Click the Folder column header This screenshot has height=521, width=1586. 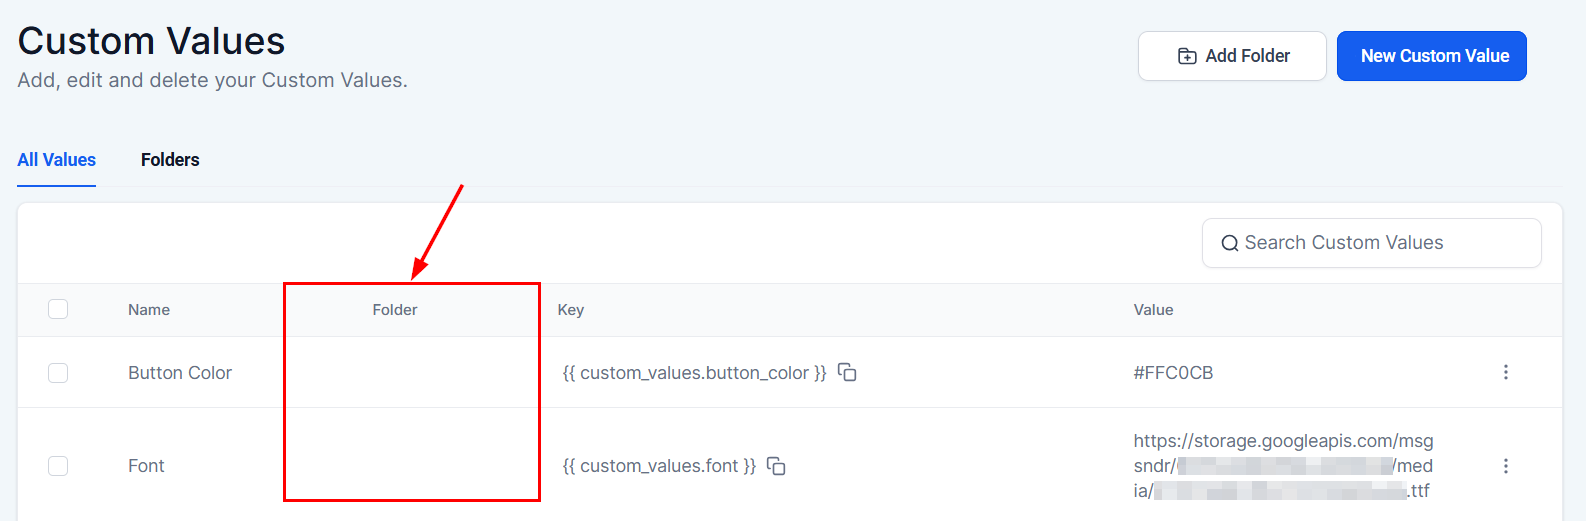click(x=395, y=310)
